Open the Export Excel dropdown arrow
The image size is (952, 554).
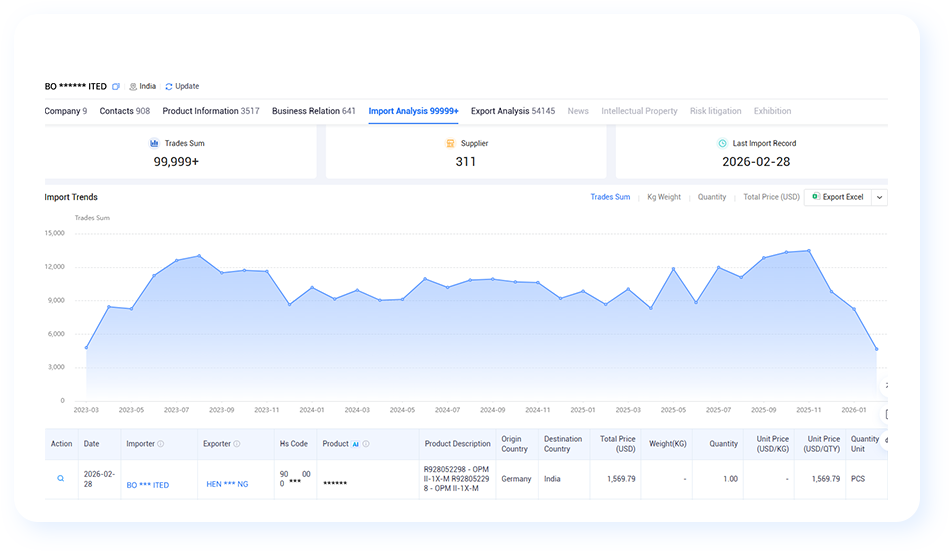[879, 197]
